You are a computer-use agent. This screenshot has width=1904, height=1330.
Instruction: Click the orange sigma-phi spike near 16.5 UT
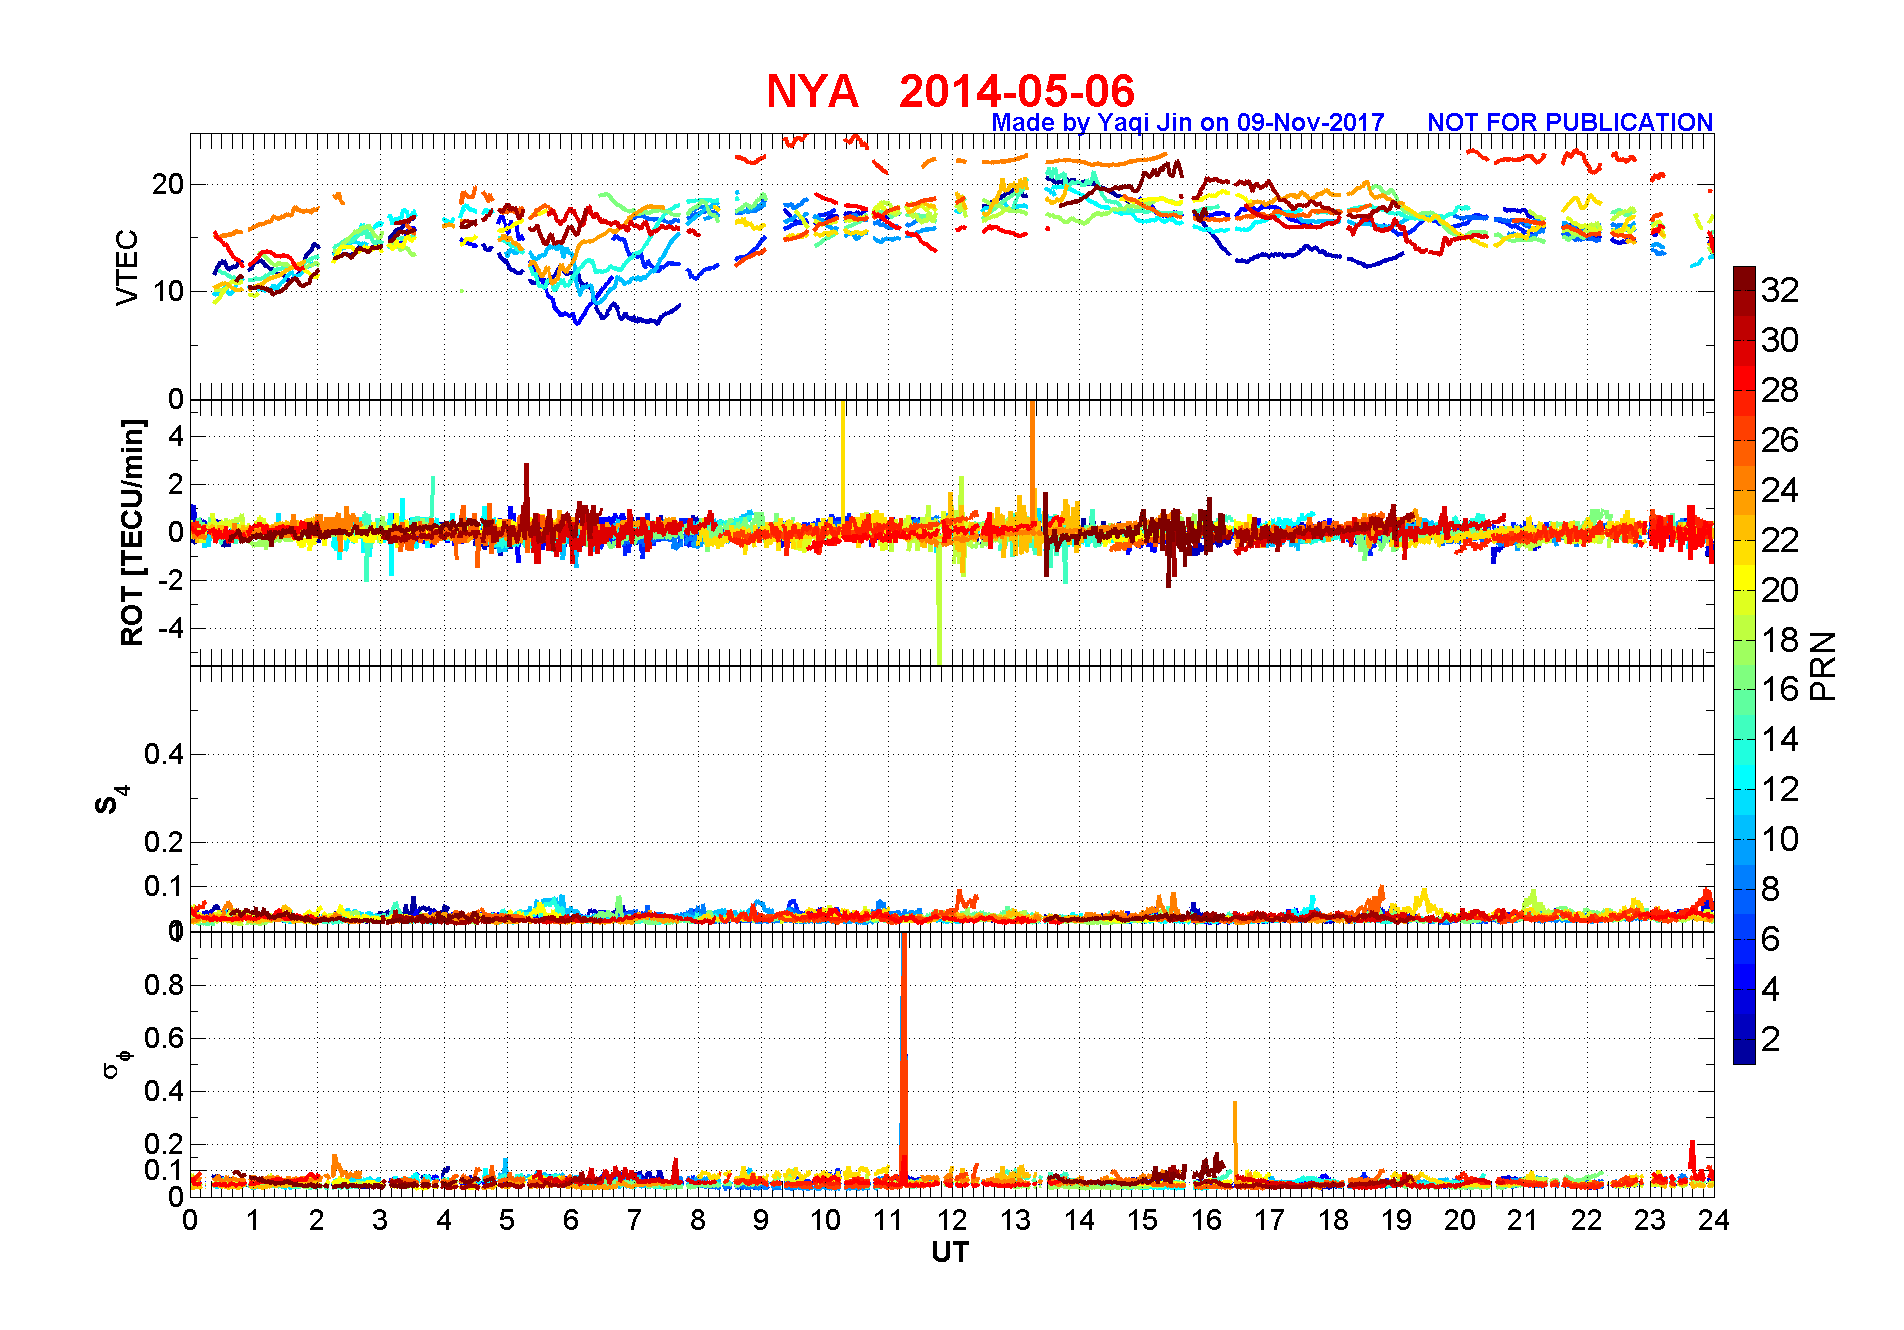click(1235, 1140)
